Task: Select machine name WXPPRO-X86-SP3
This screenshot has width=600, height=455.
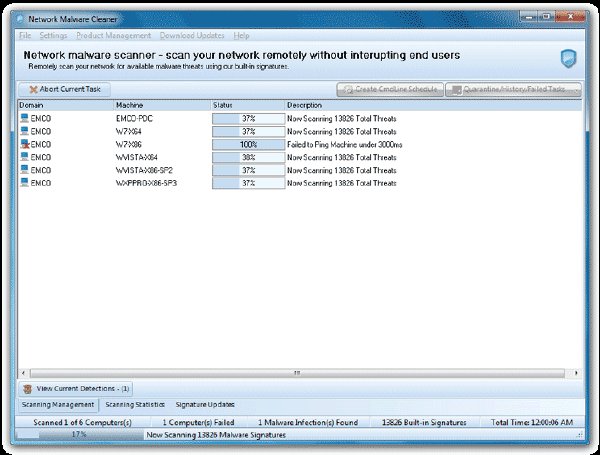Action: (146, 183)
